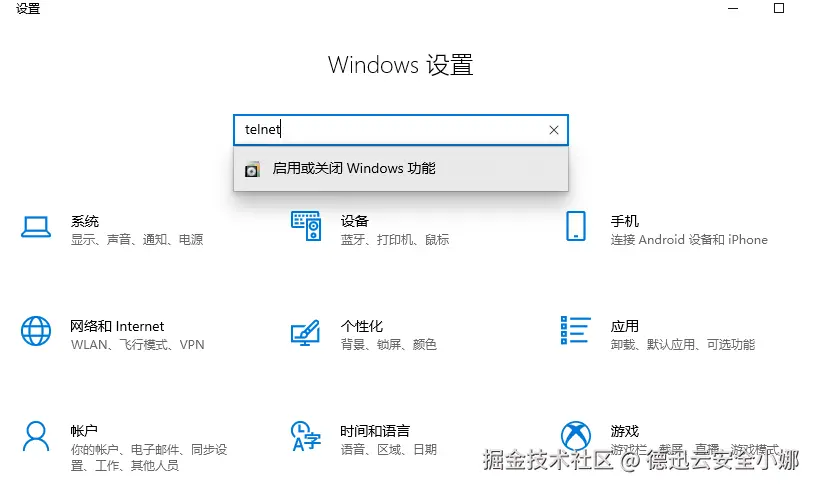Click the 个性化 paintbrush icon
The height and width of the screenshot is (488, 815).
pyautogui.click(x=306, y=333)
